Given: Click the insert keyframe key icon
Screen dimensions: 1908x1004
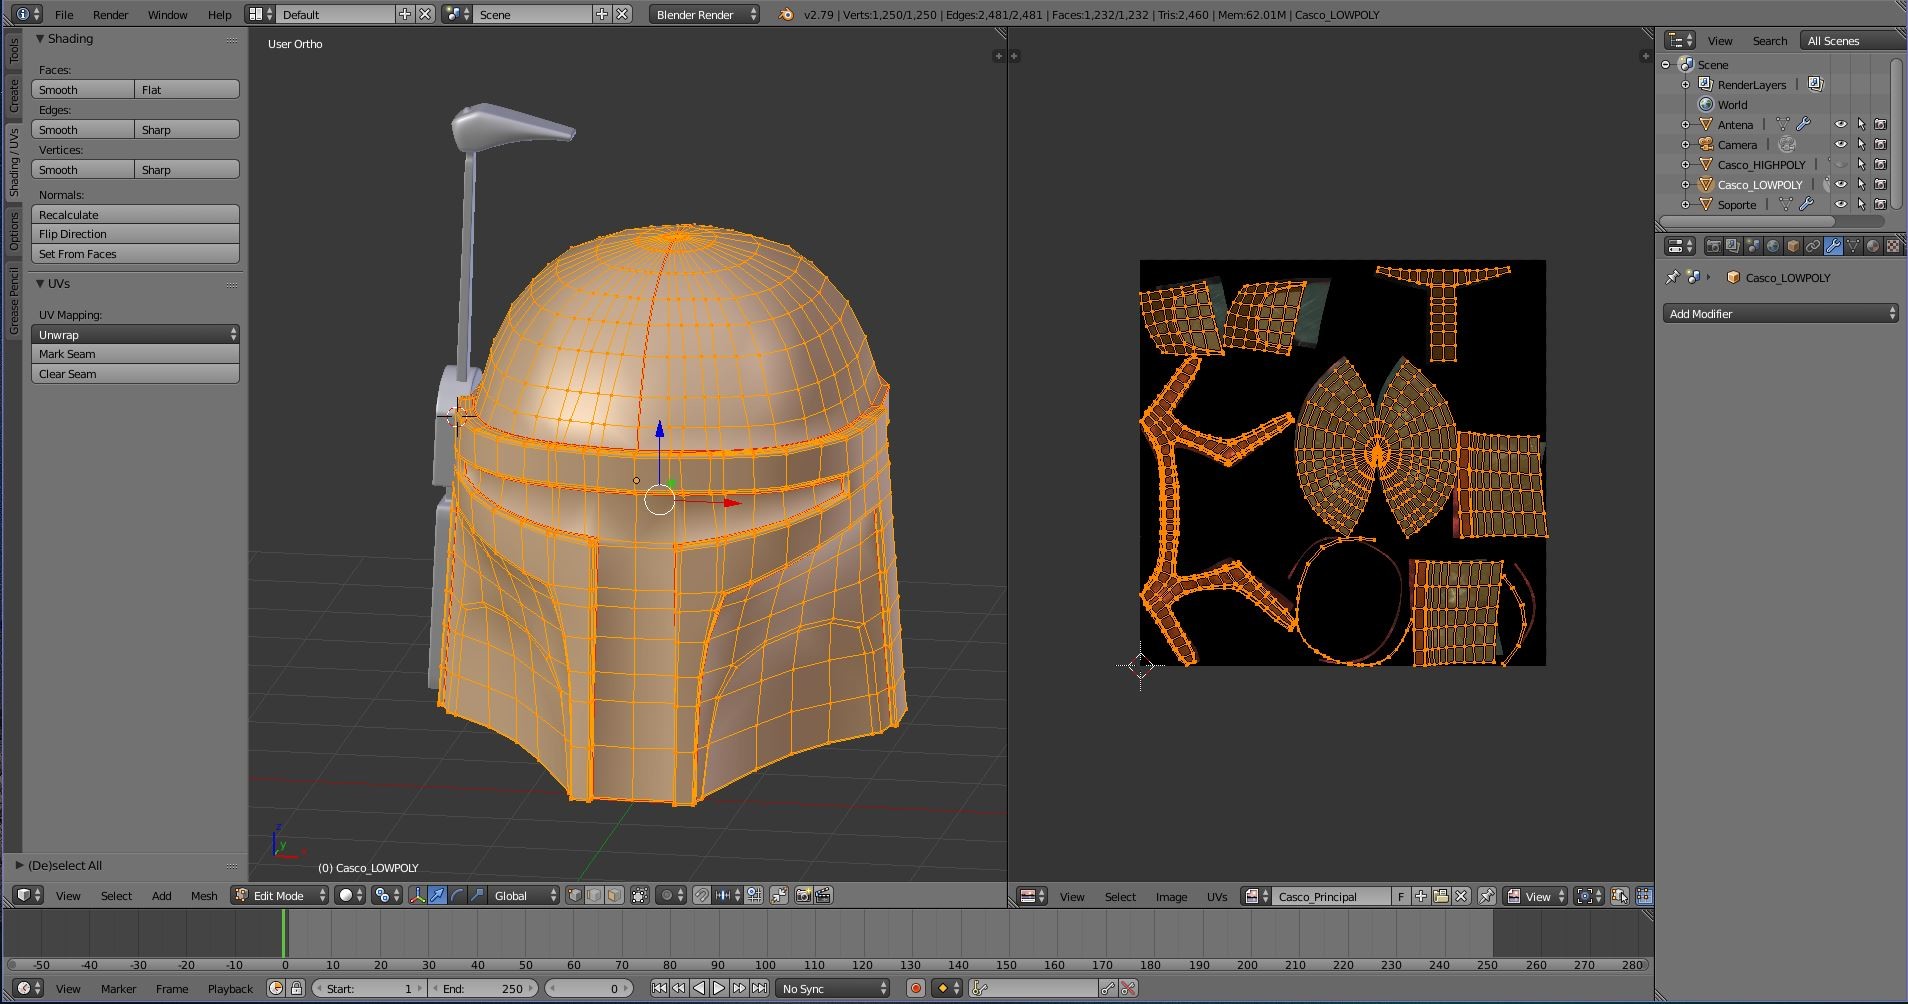Looking at the screenshot, I should pos(1108,988).
